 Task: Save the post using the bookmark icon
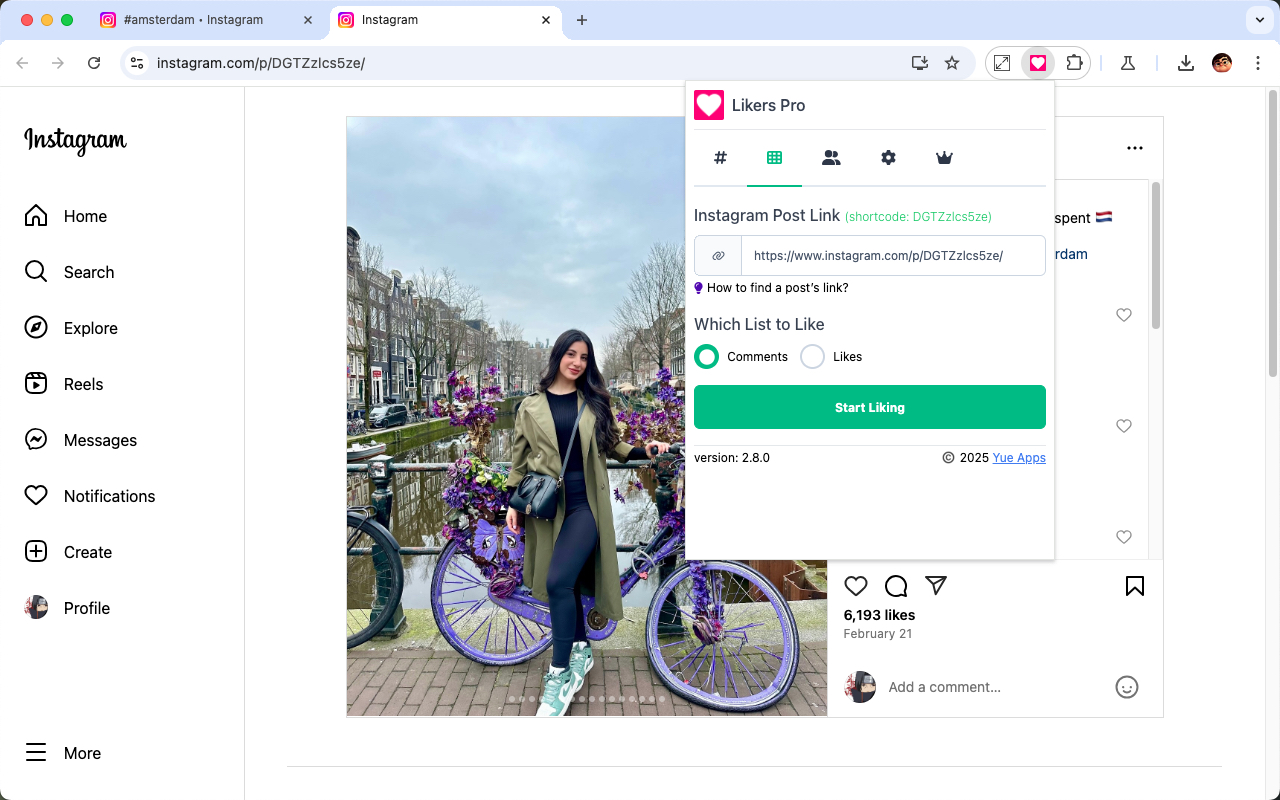(1134, 586)
